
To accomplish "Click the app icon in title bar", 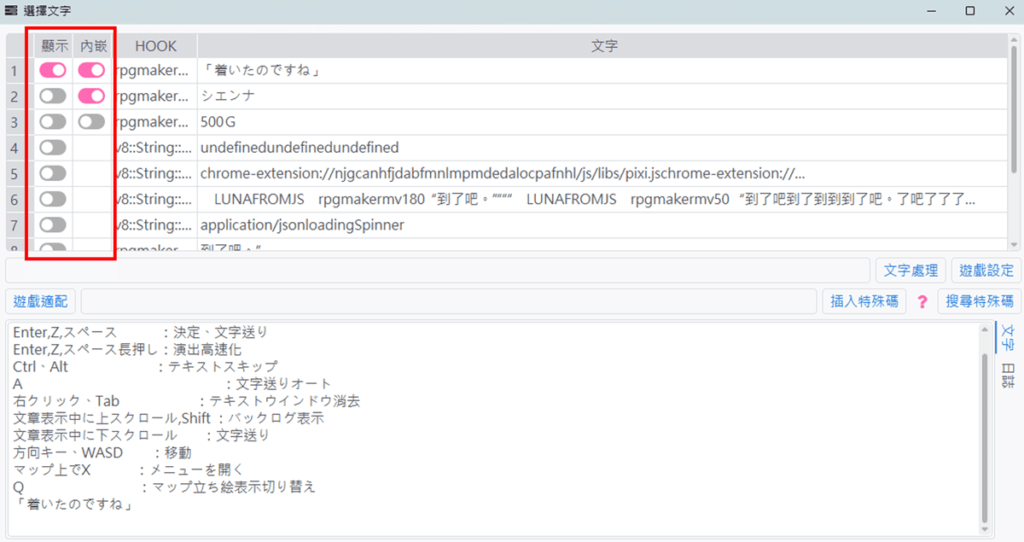I will click(11, 10).
